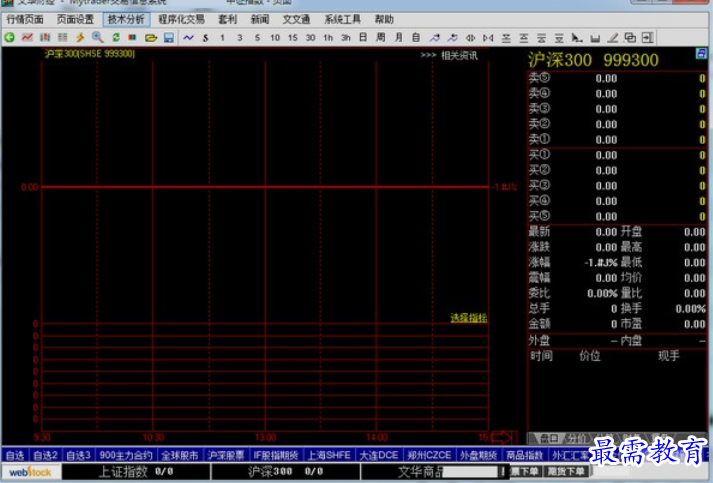This screenshot has height=483, width=713.
Task: Select the S seconds period button
Action: [206, 38]
